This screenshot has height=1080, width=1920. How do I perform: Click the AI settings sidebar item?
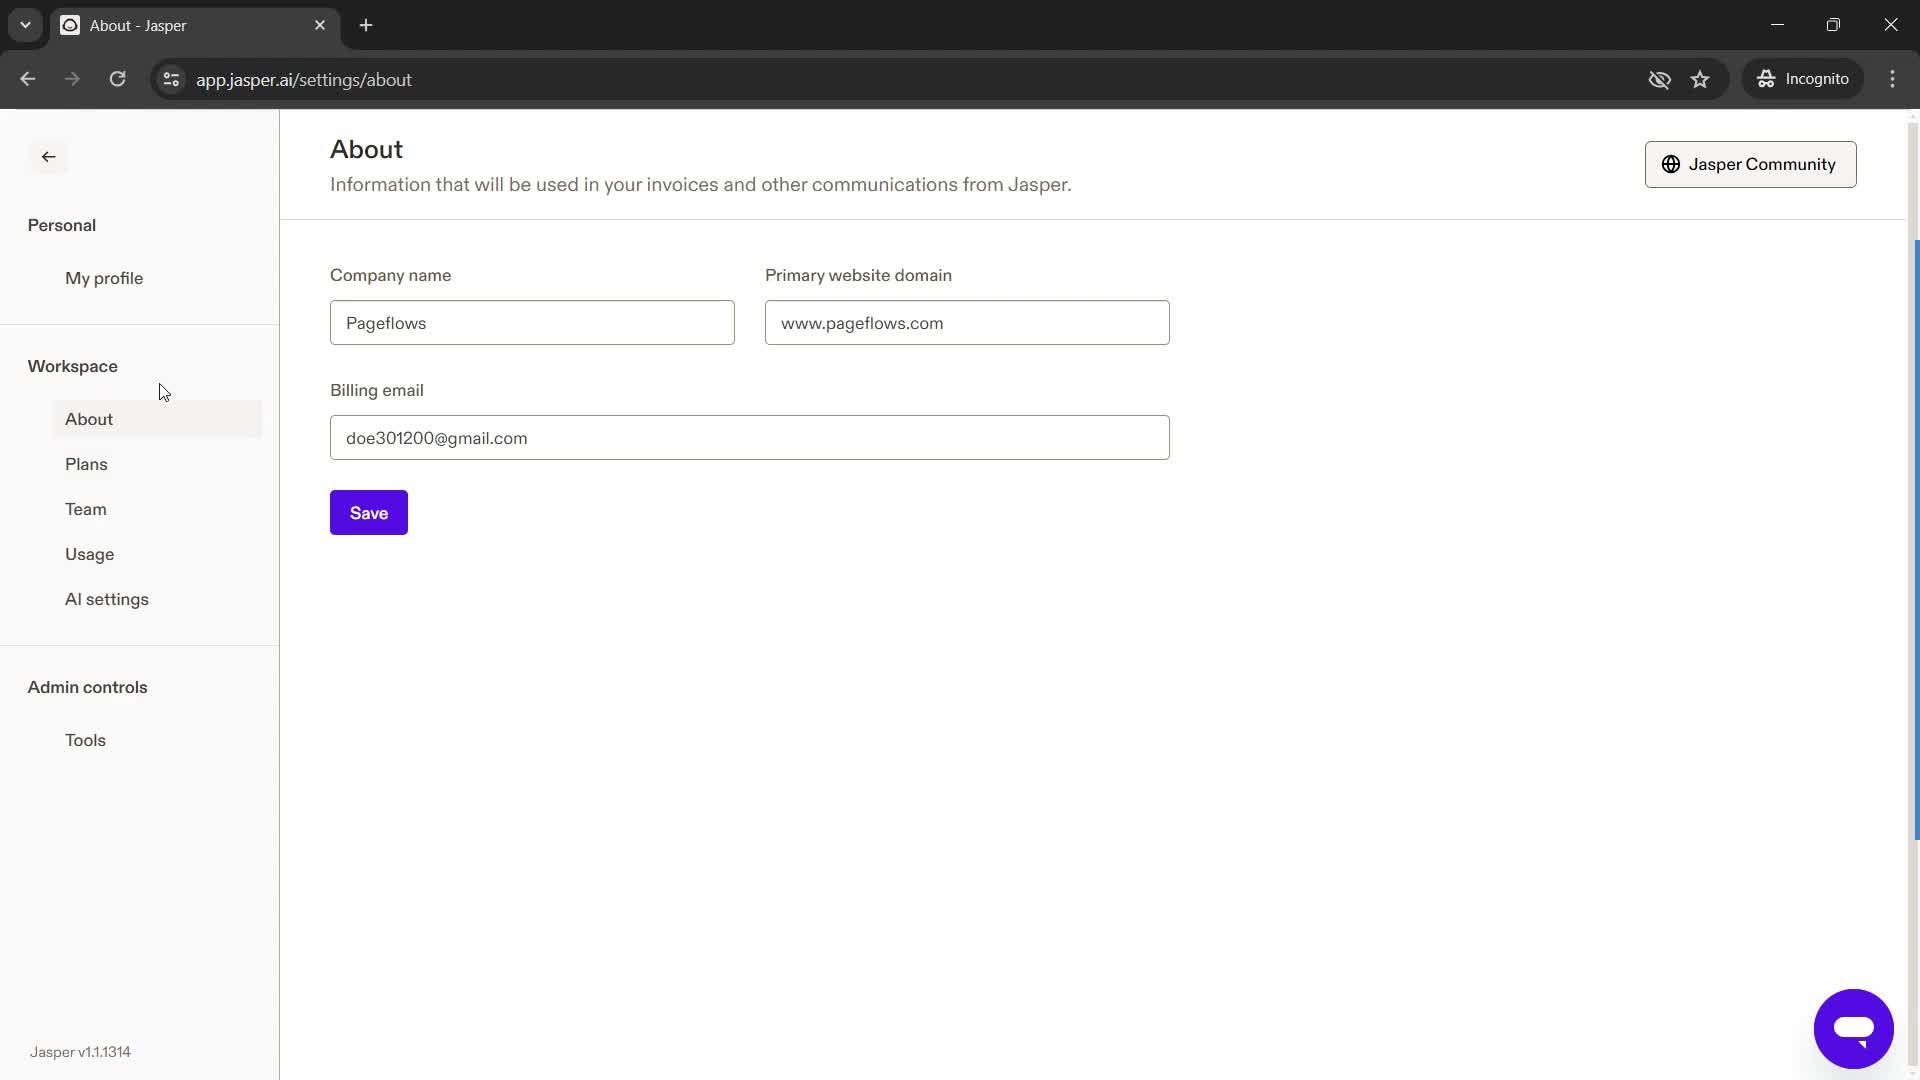coord(107,599)
